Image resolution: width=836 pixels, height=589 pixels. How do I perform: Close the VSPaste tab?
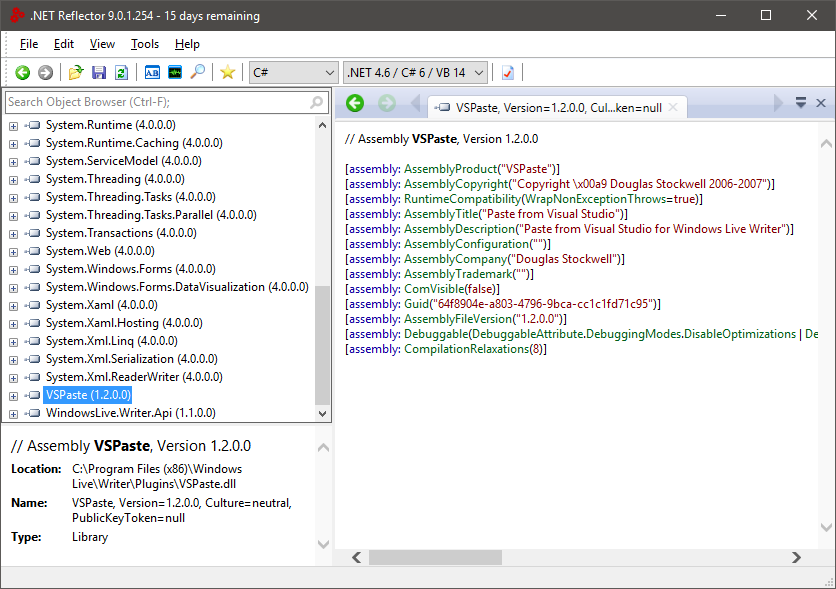click(x=673, y=107)
